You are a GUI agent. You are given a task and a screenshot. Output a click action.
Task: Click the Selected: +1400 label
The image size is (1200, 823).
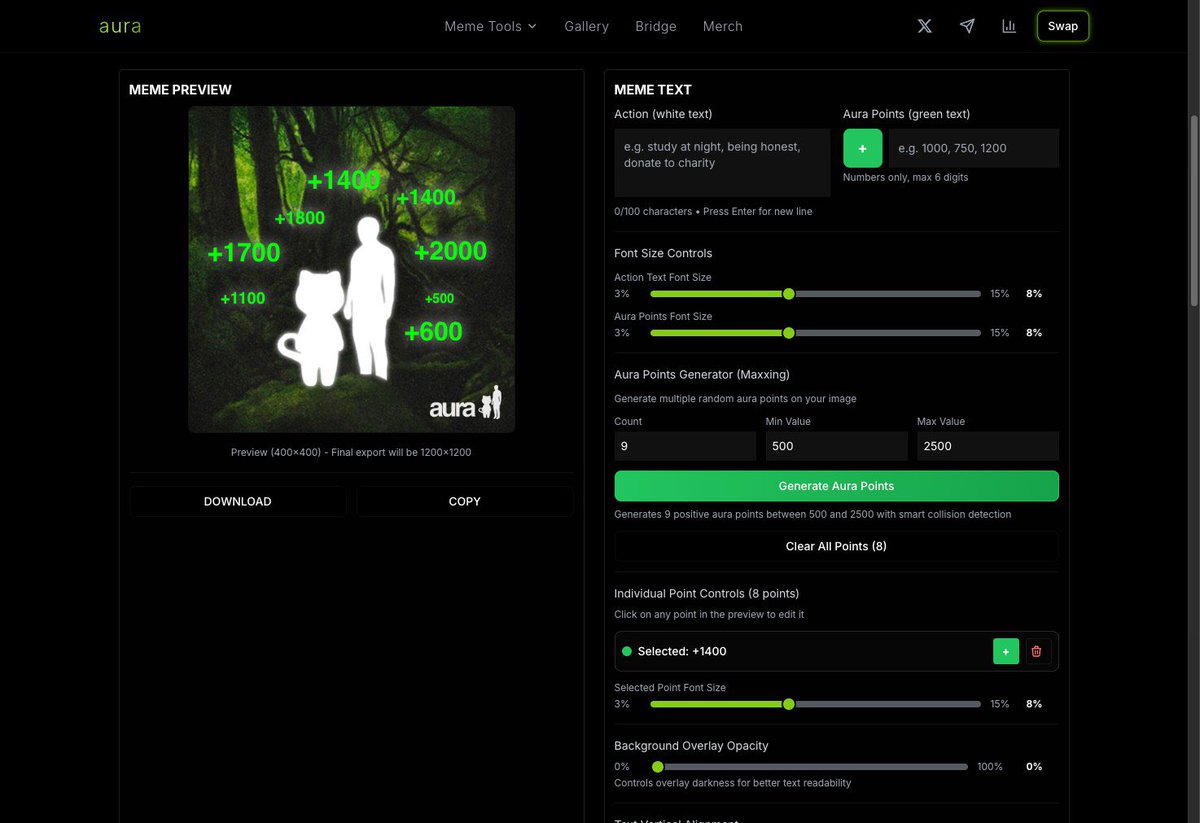tap(682, 651)
